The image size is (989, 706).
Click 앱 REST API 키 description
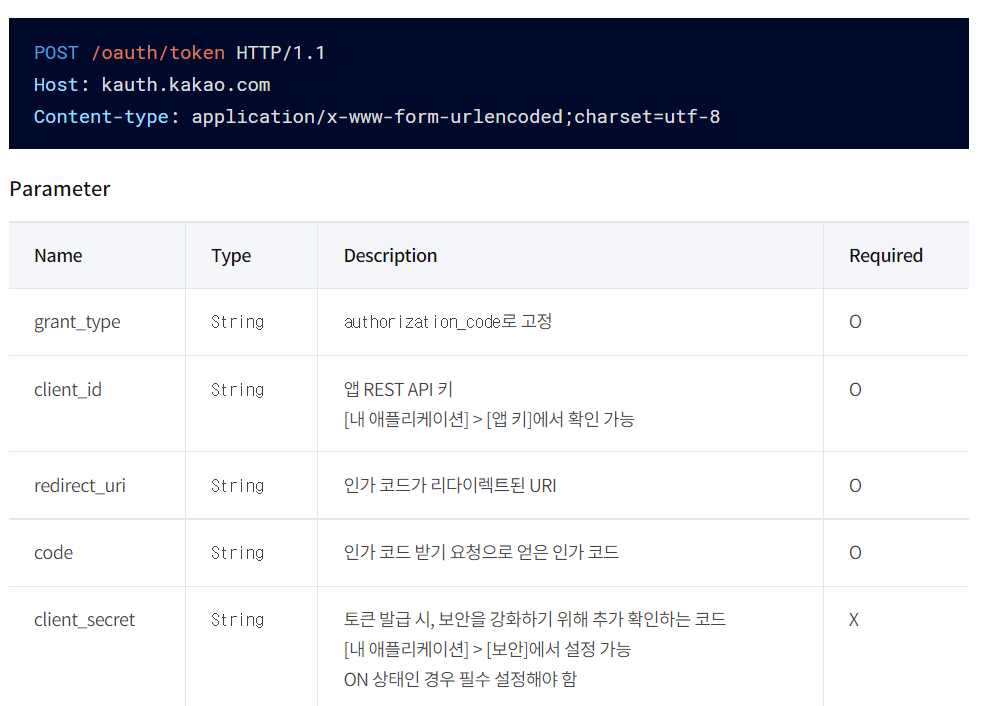point(398,389)
